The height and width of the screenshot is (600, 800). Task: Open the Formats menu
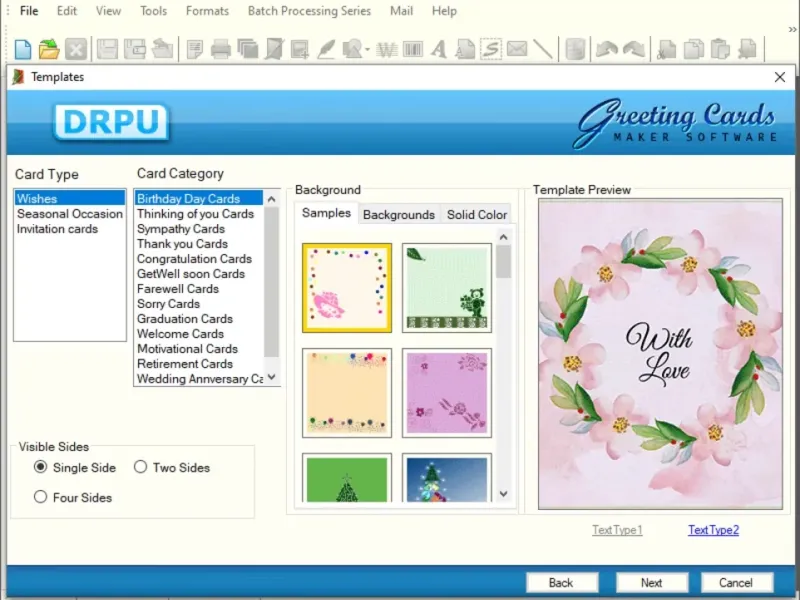pyautogui.click(x=207, y=11)
